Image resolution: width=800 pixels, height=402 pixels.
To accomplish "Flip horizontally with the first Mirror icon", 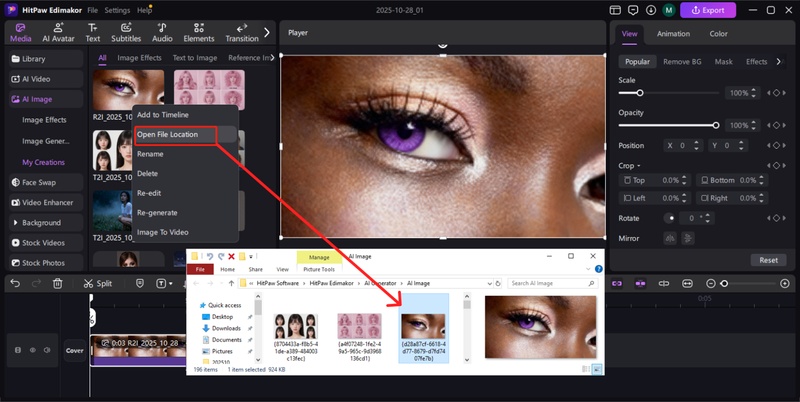I will click(x=670, y=238).
